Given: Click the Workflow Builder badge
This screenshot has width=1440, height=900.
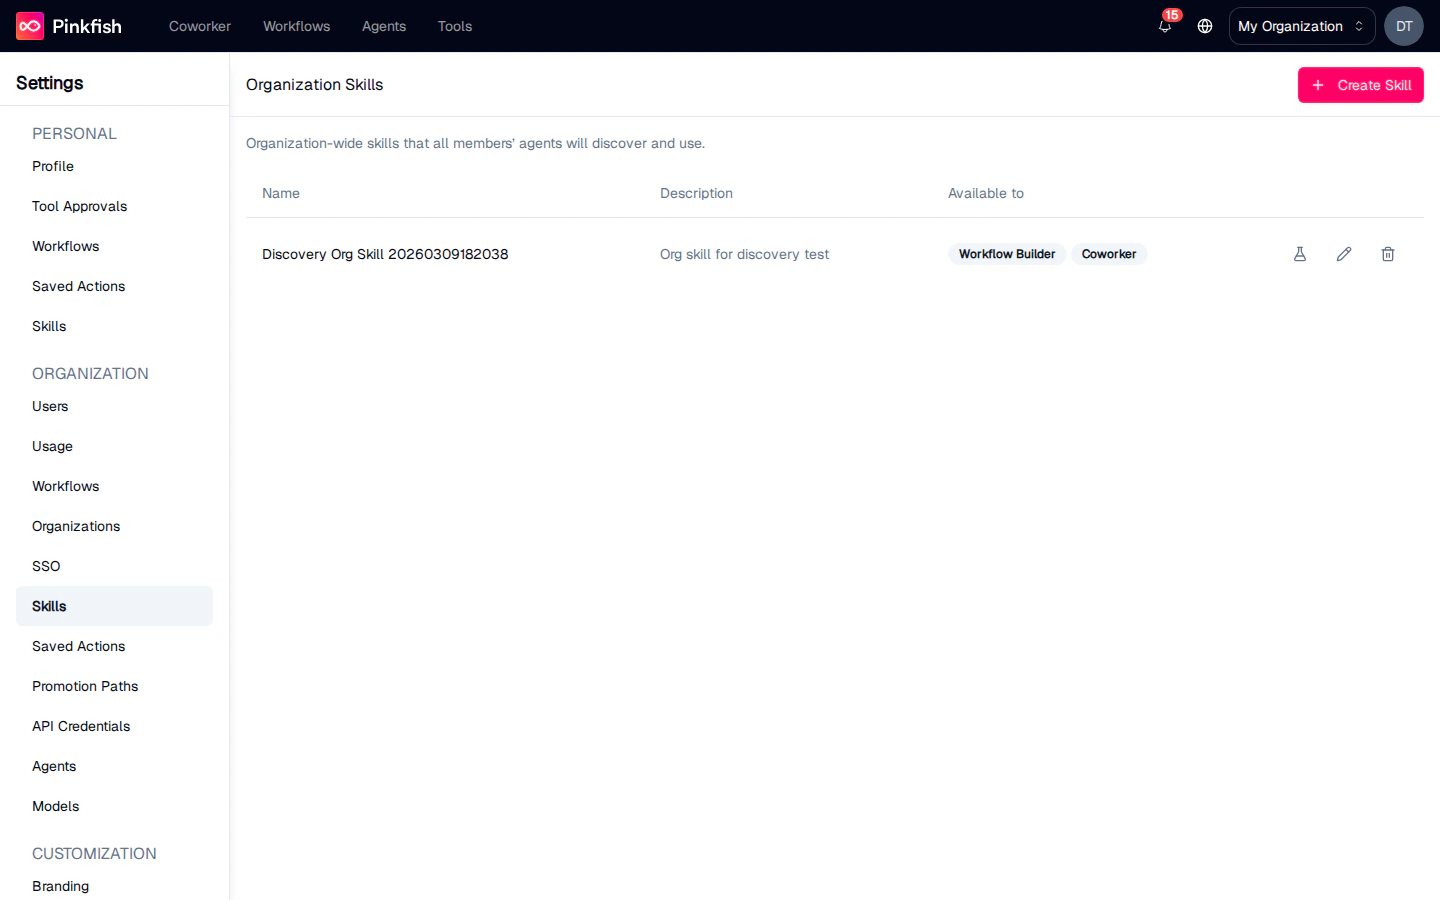Looking at the screenshot, I should coord(1007,254).
